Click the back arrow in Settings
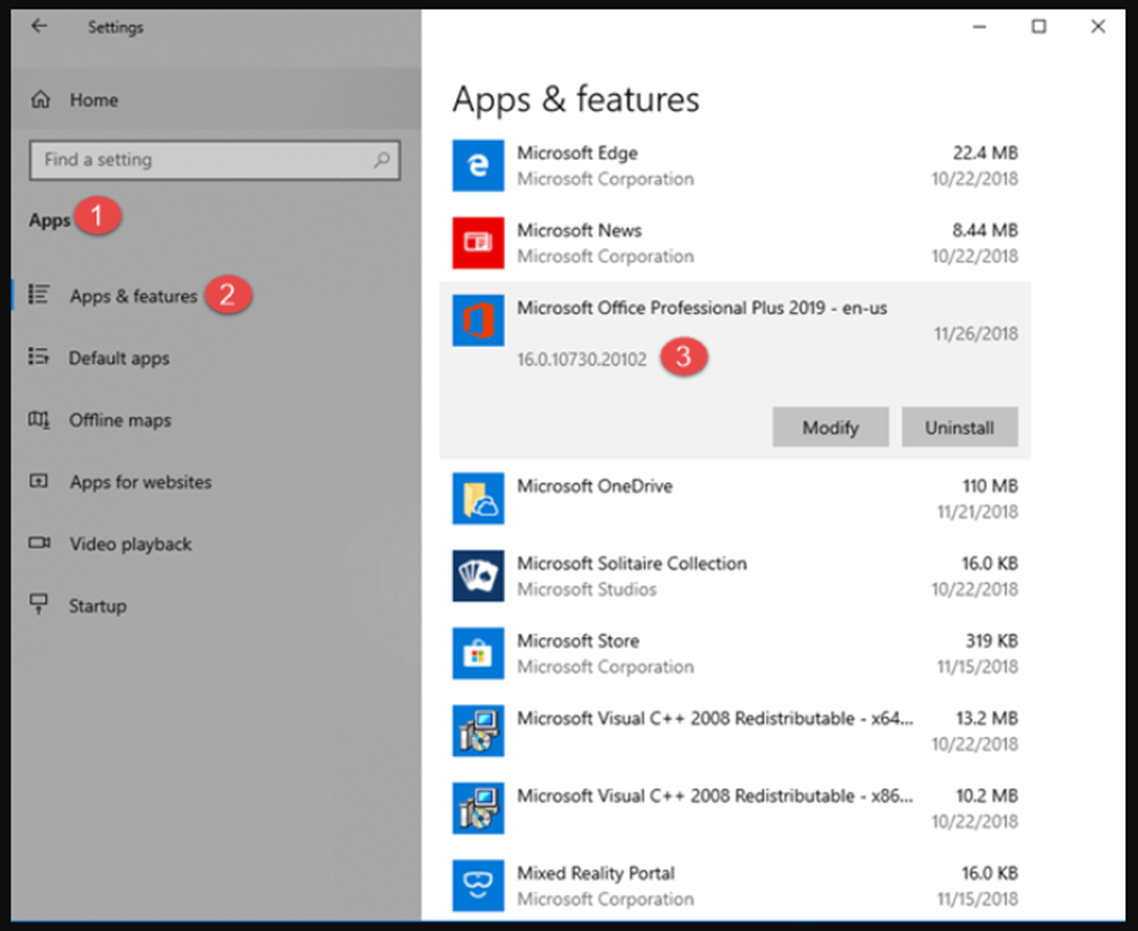 (39, 26)
